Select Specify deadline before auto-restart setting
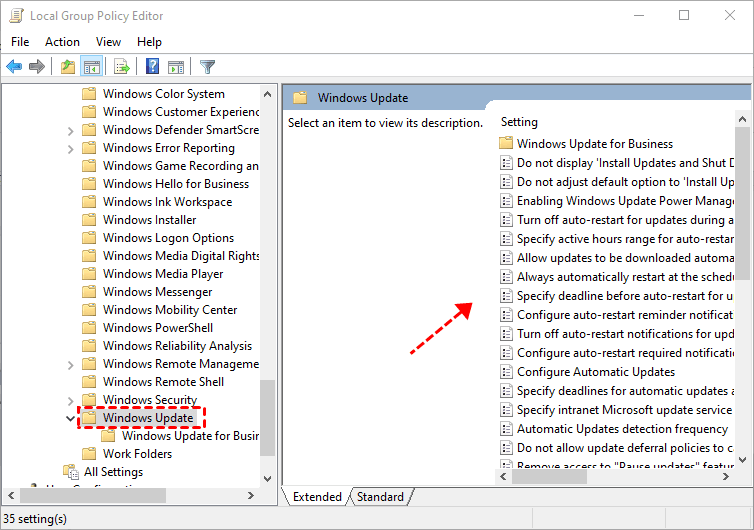The height and width of the screenshot is (530, 754). (x=625, y=296)
